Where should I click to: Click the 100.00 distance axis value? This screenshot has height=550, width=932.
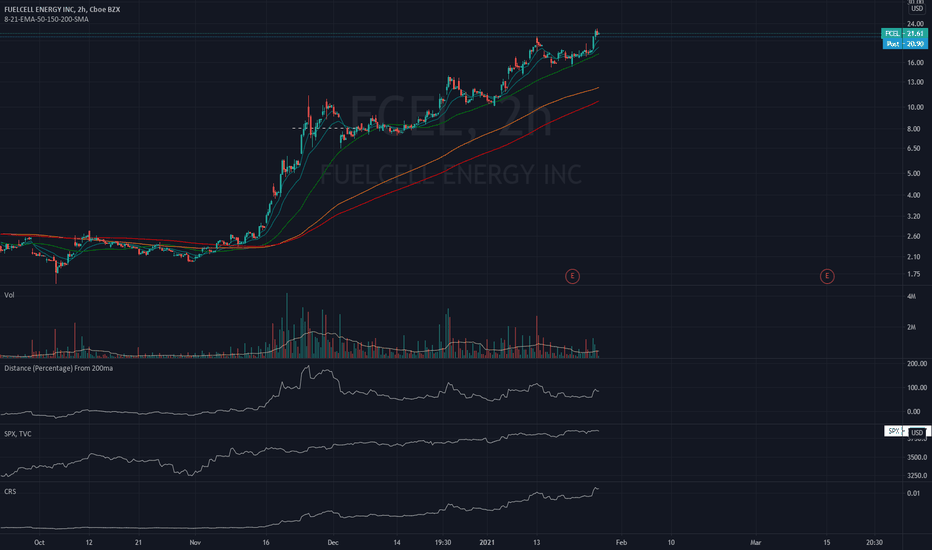tap(917, 388)
